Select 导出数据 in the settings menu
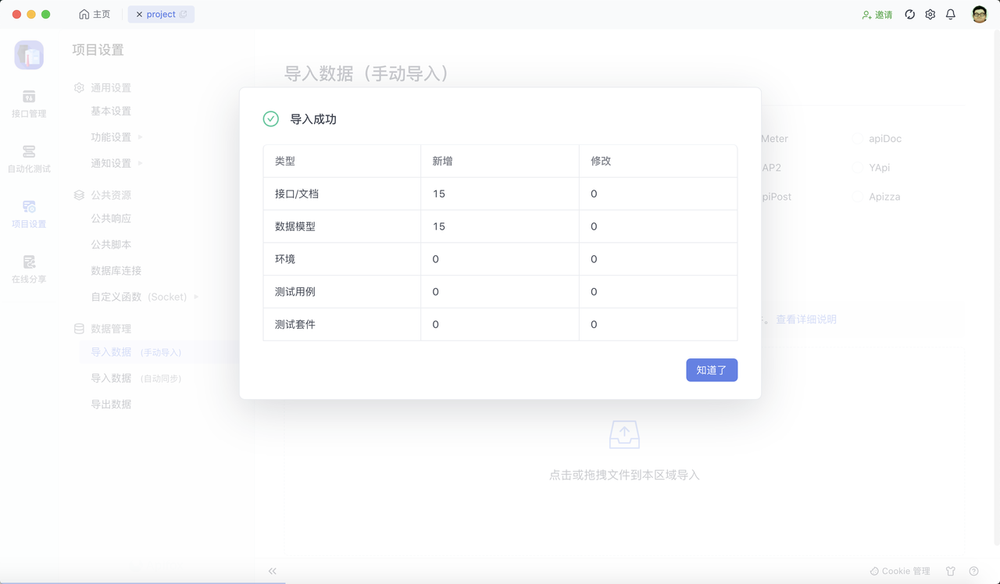The image size is (1000, 584). tap(113, 403)
